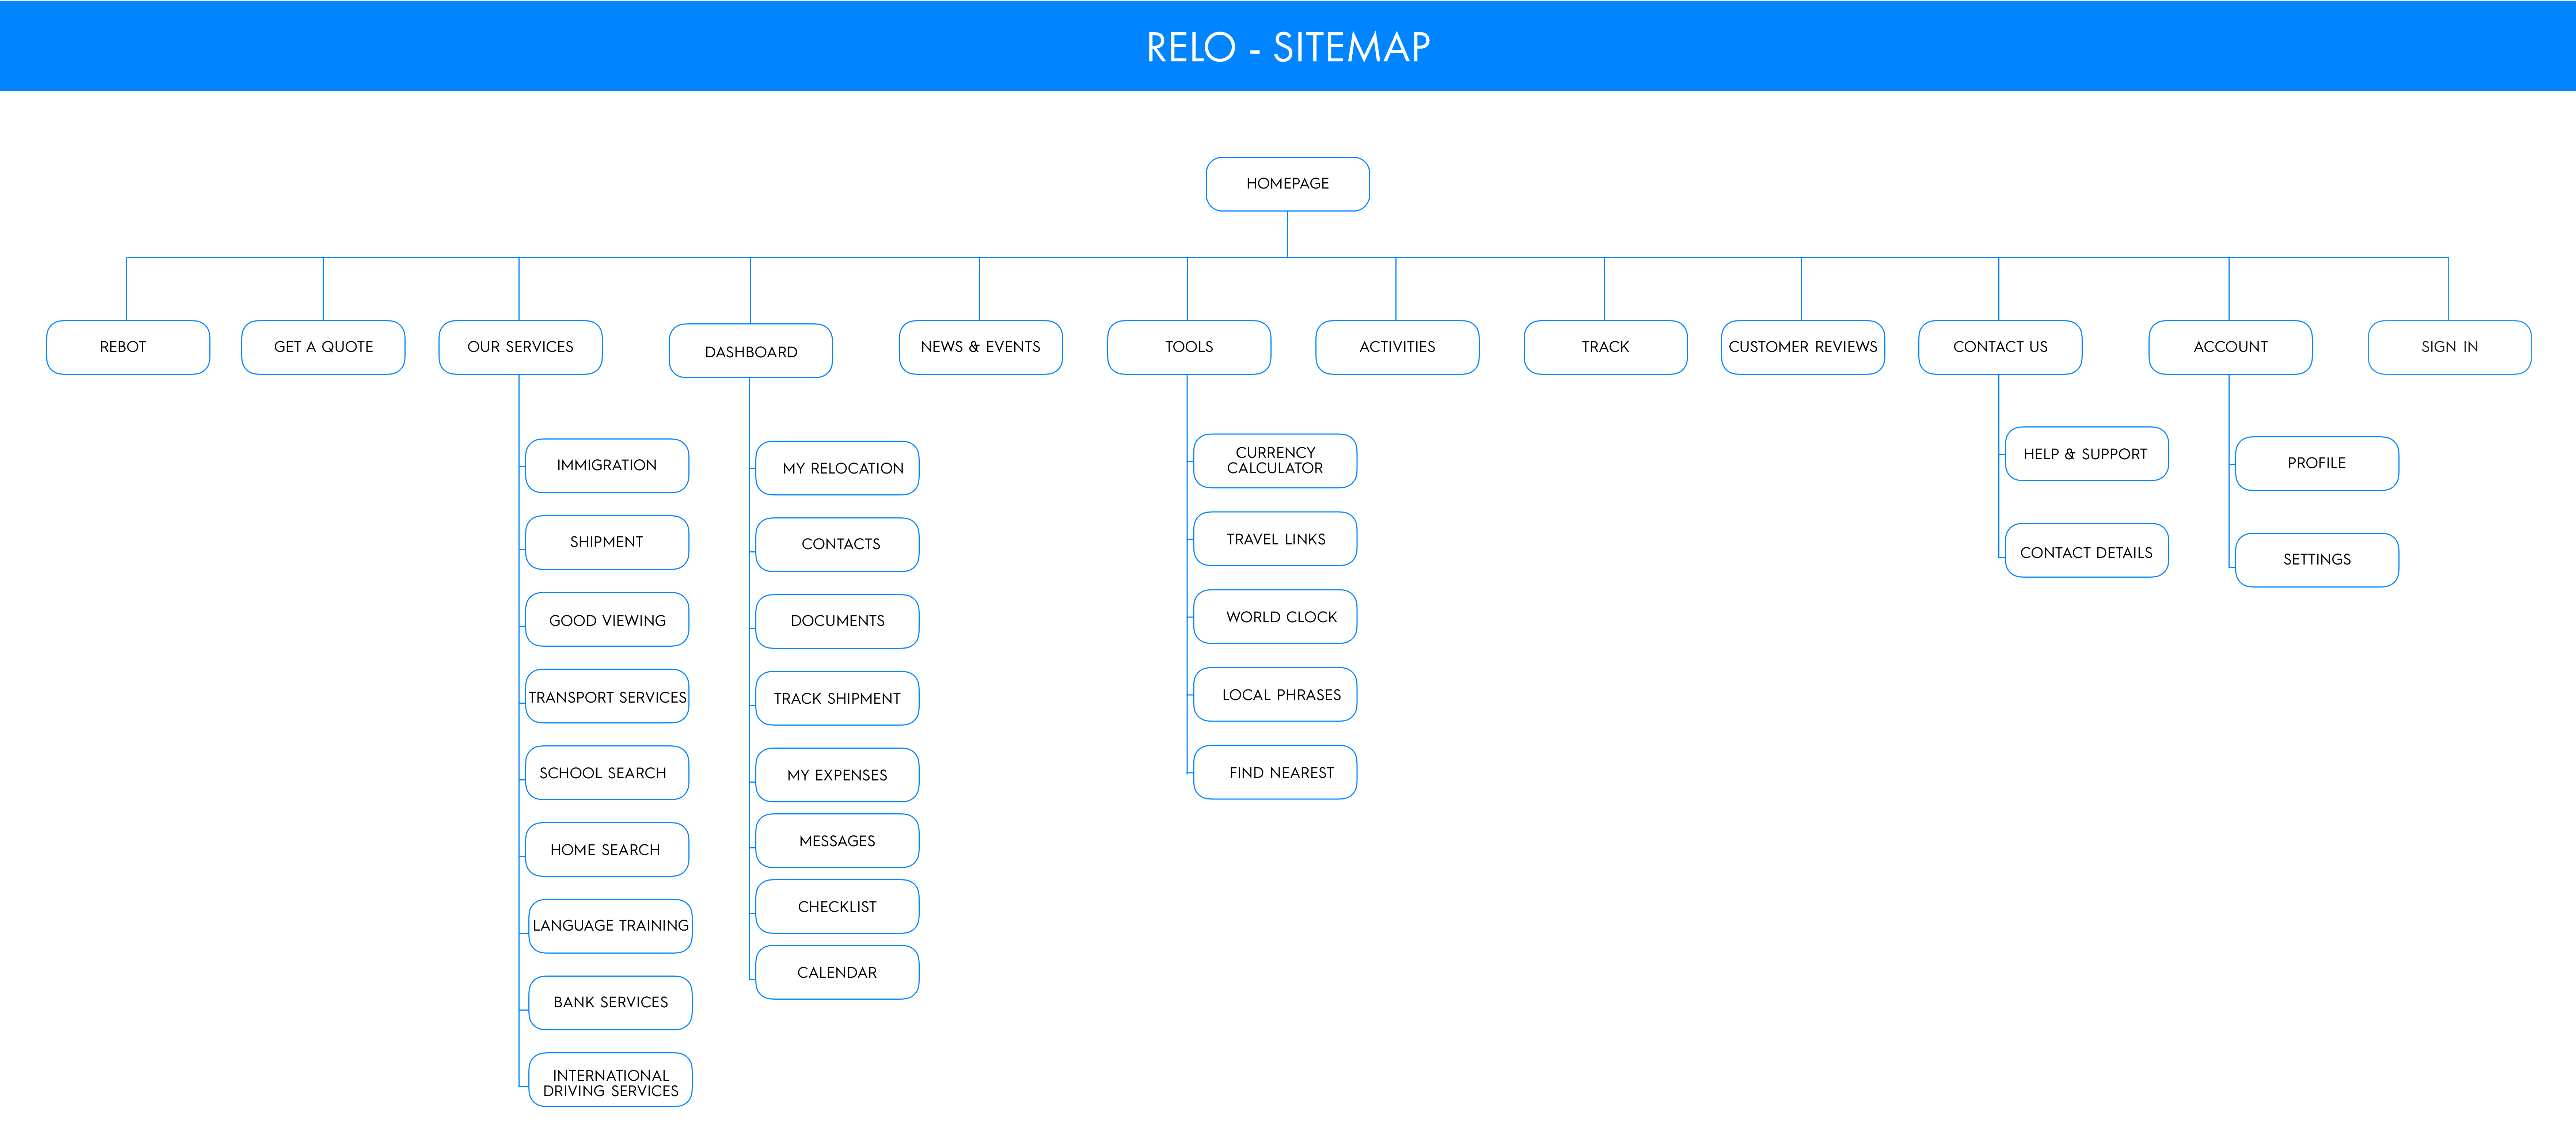Open the NEWS & EVENTS box
The width and height of the screenshot is (2576, 1129).
(980, 347)
